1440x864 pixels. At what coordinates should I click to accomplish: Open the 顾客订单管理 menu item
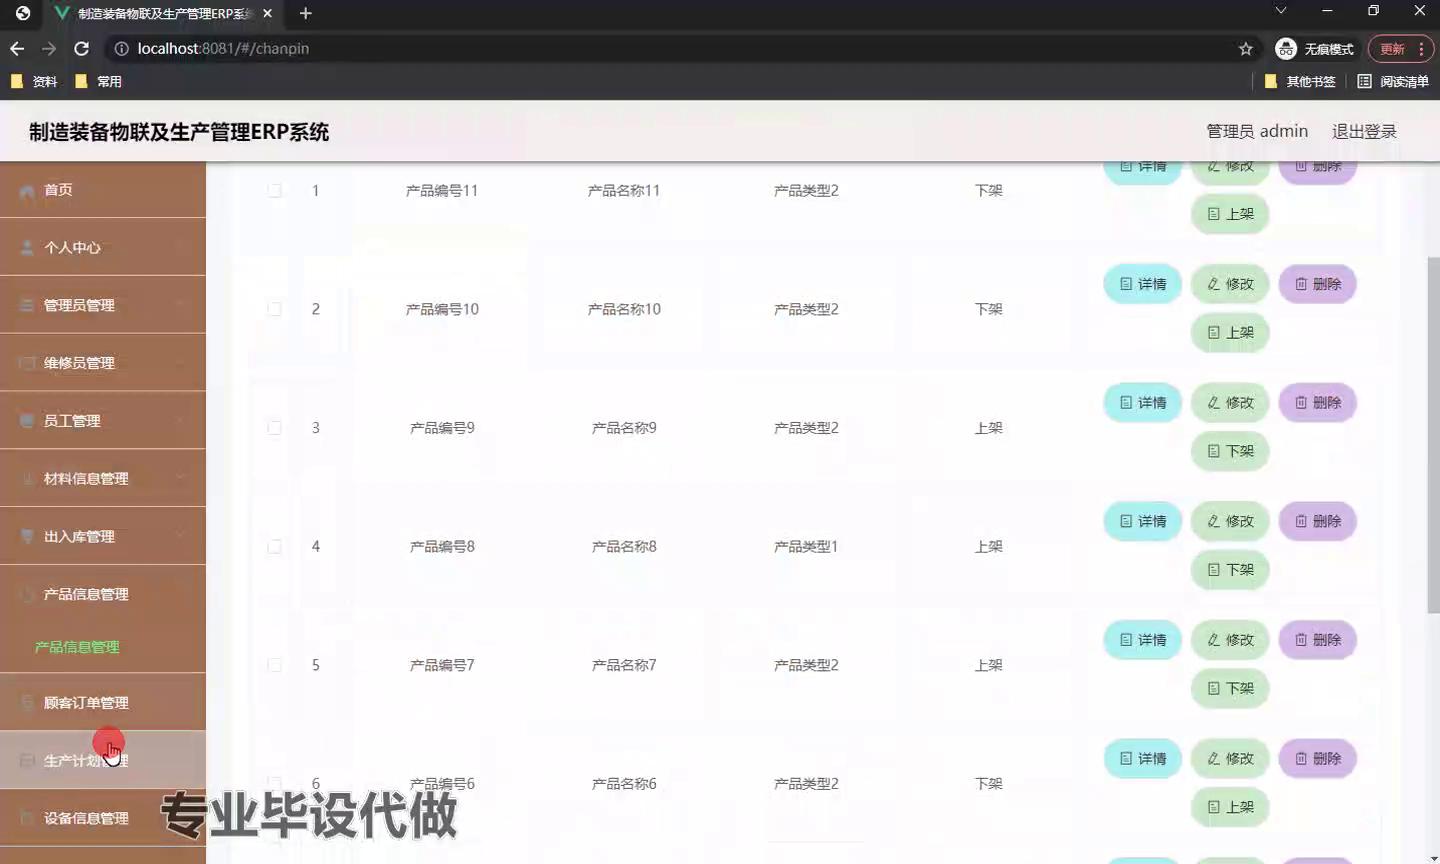86,703
